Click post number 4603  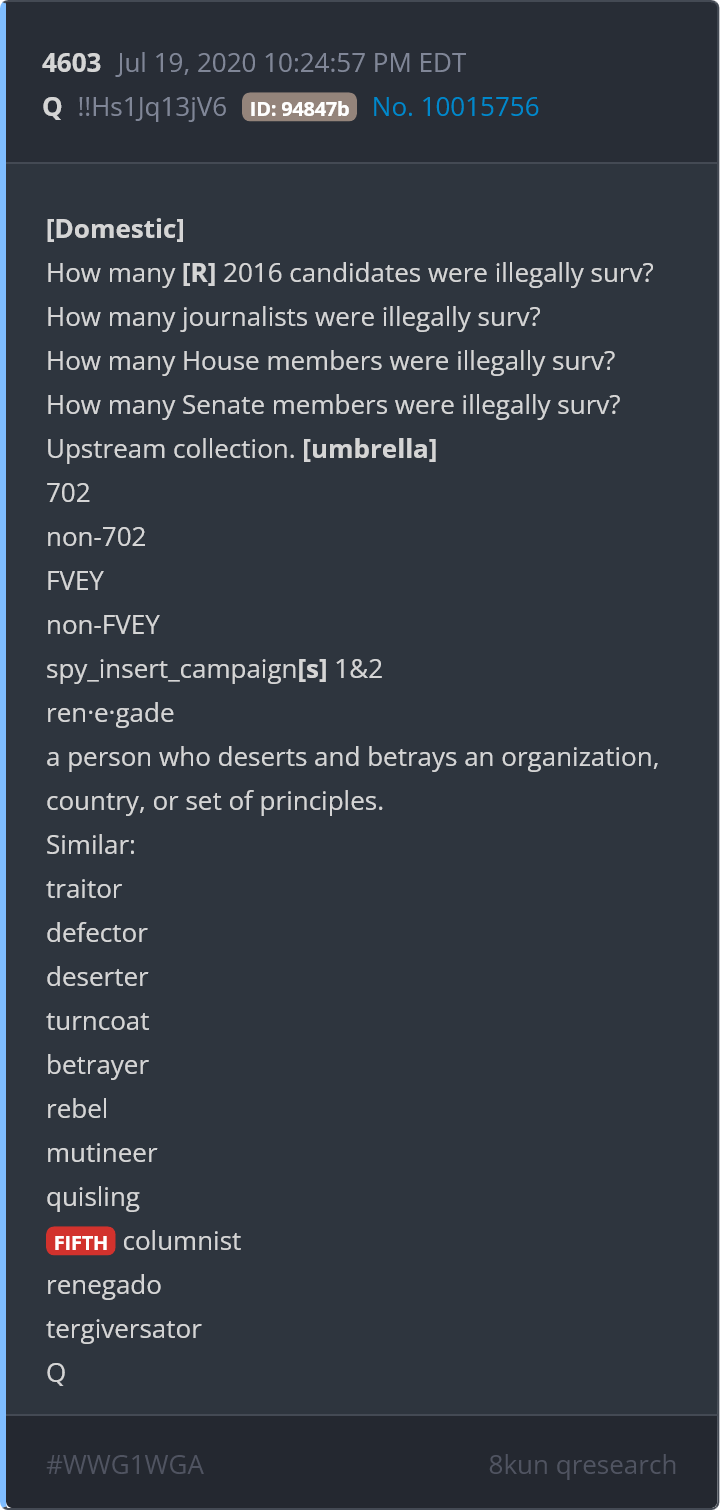tap(72, 63)
